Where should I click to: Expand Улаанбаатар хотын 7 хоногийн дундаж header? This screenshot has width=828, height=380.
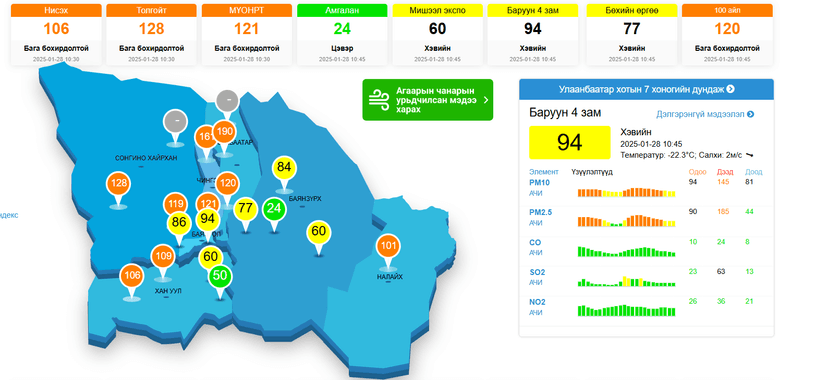[646, 89]
